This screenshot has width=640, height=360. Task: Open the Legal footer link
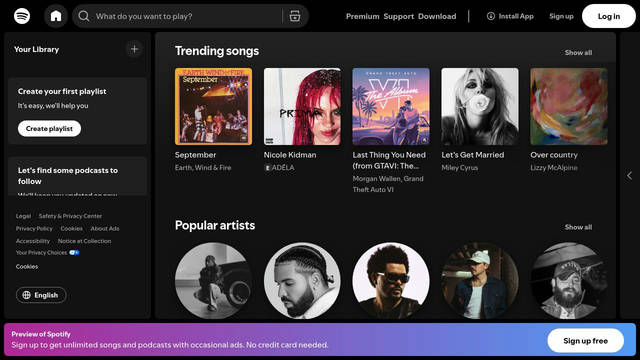point(23,216)
